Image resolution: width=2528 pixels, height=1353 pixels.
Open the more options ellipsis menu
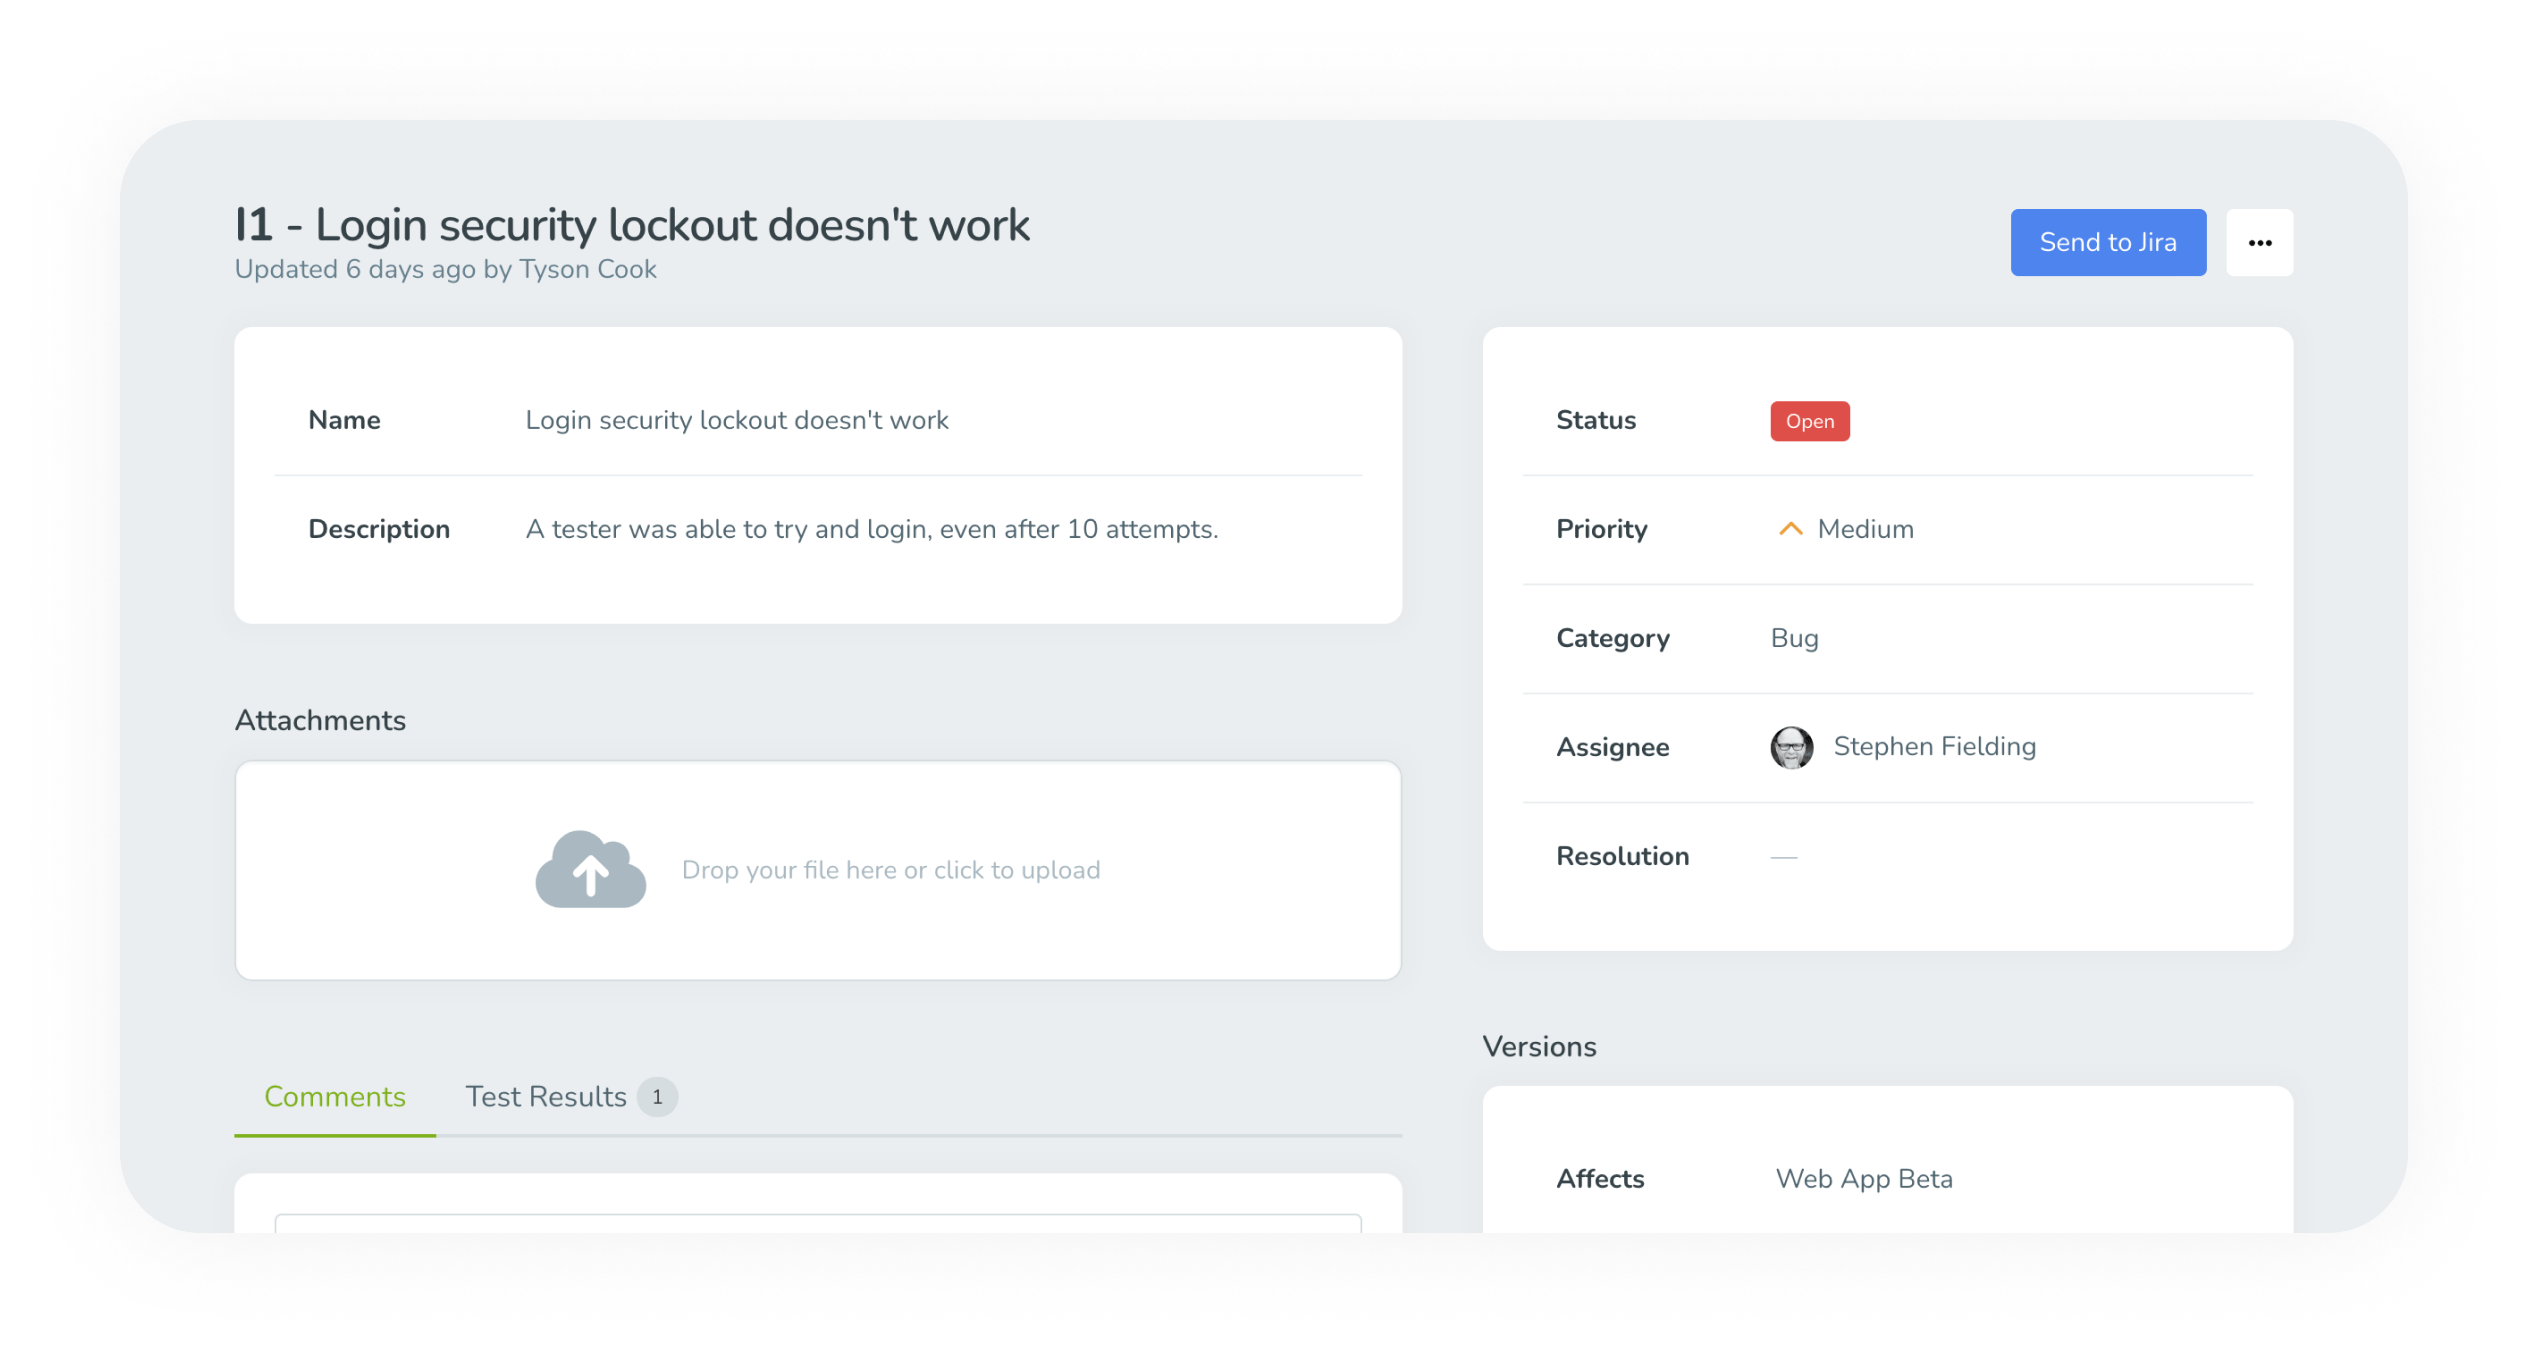(x=2260, y=242)
